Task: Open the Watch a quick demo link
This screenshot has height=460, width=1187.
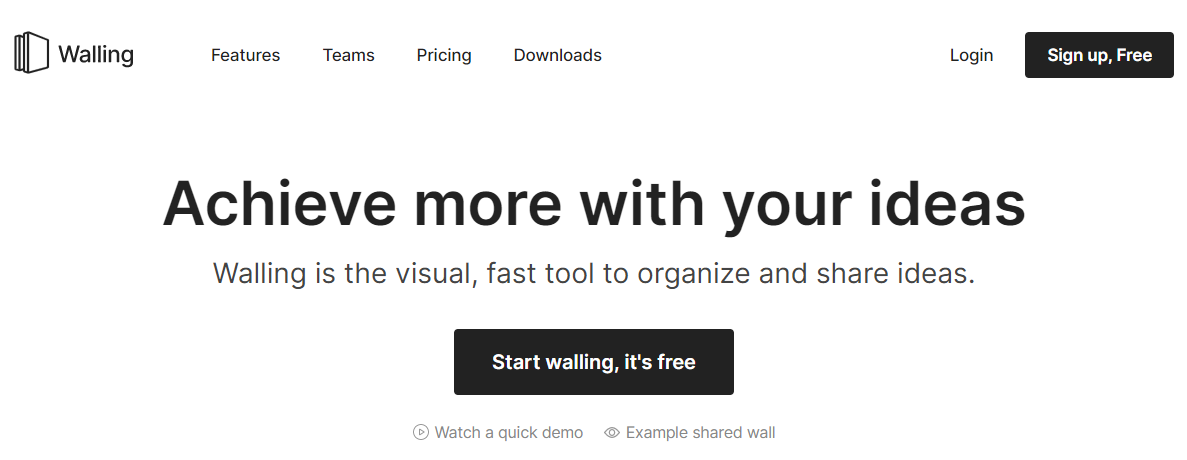Action: click(508, 433)
